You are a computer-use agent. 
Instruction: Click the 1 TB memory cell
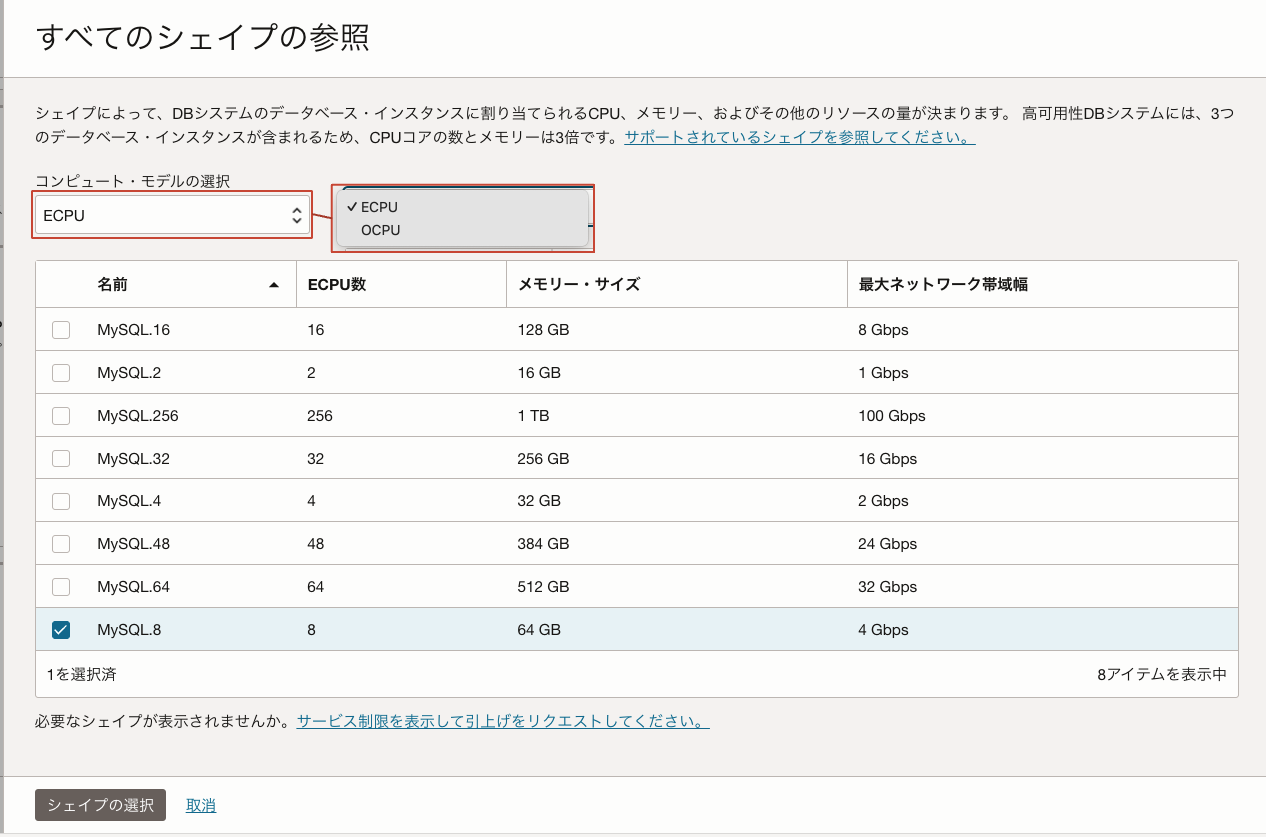pyautogui.click(x=533, y=415)
